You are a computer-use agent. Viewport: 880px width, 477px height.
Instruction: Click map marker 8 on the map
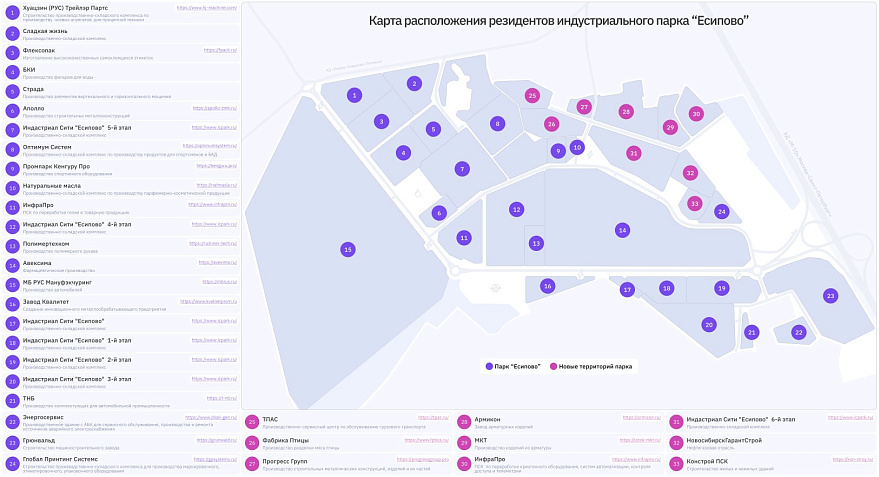(x=497, y=123)
